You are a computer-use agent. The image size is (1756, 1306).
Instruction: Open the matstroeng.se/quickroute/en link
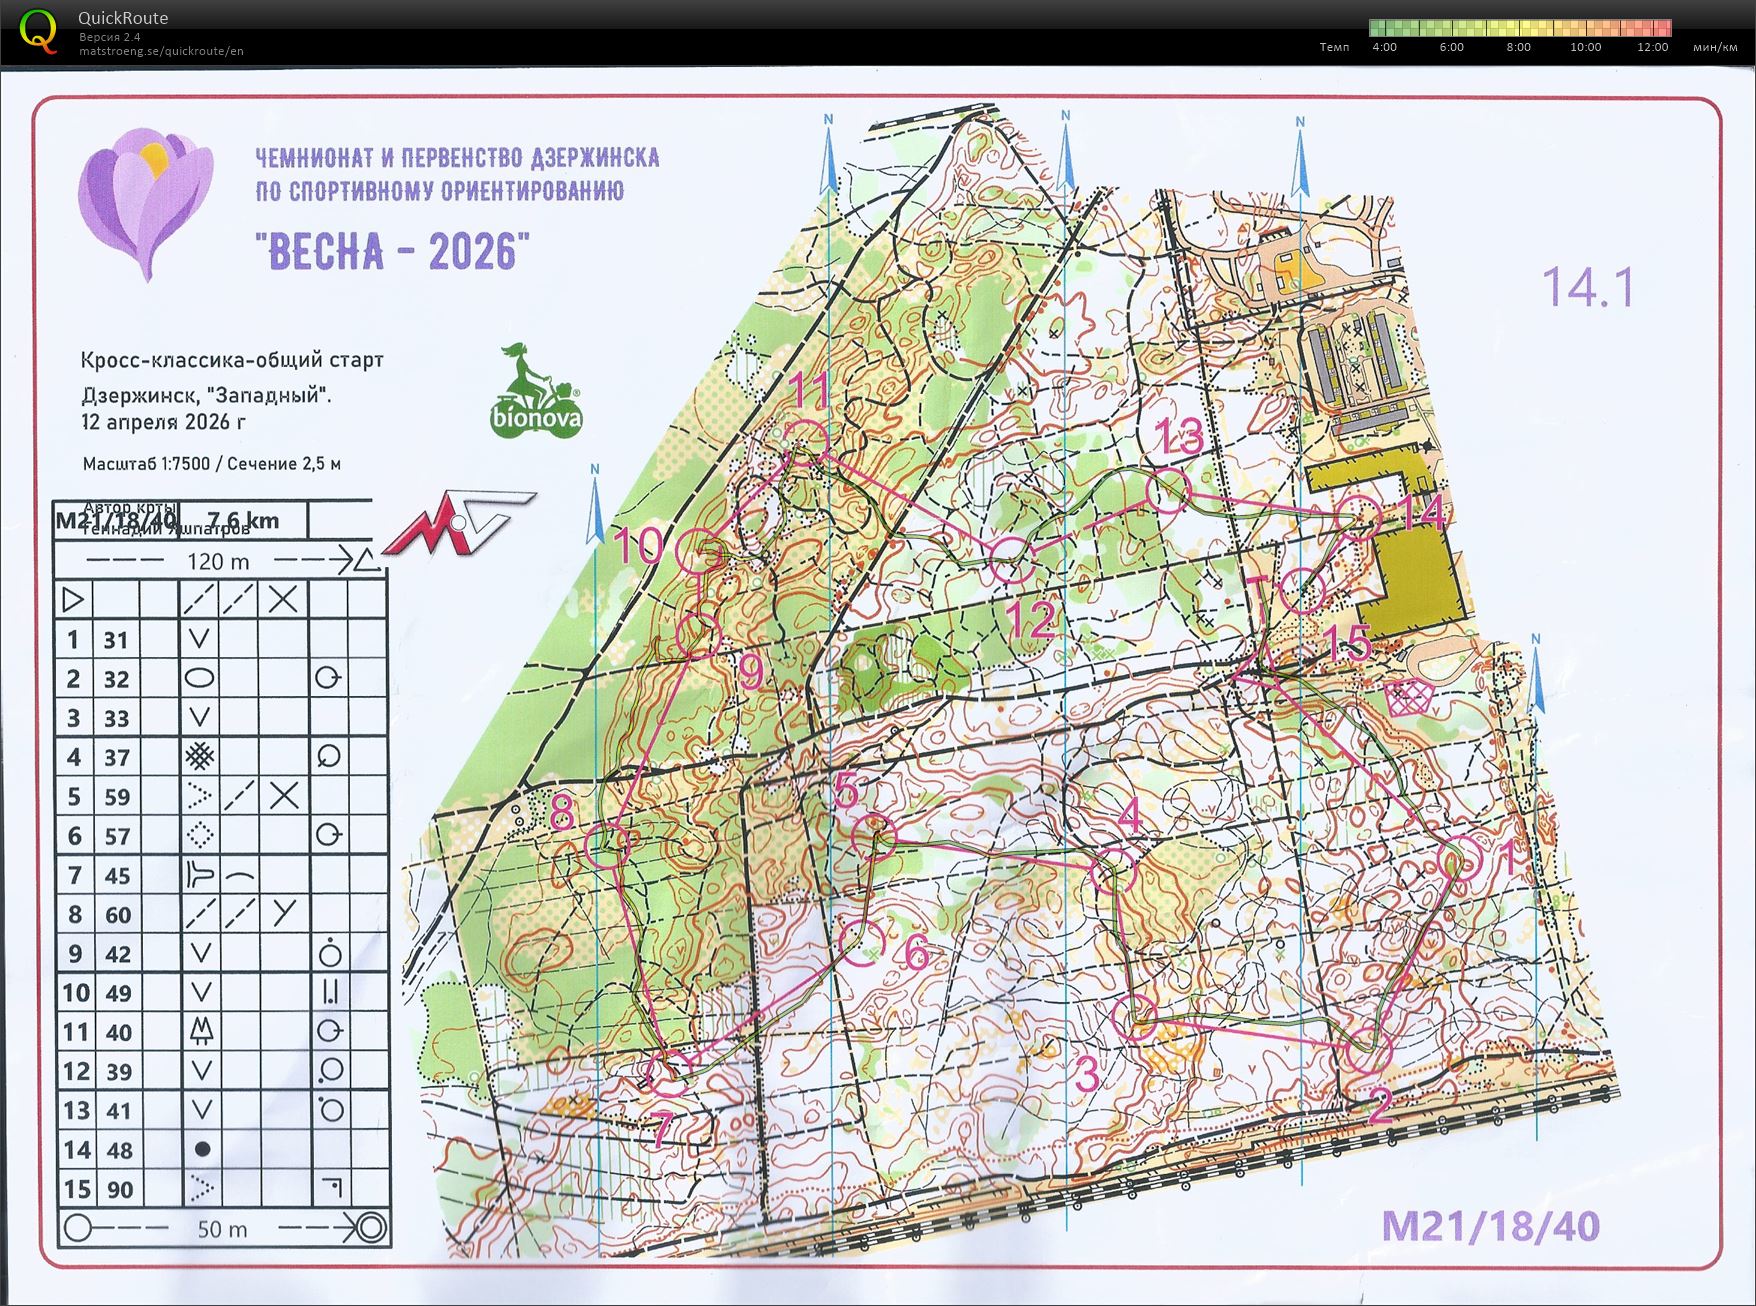click(x=161, y=51)
